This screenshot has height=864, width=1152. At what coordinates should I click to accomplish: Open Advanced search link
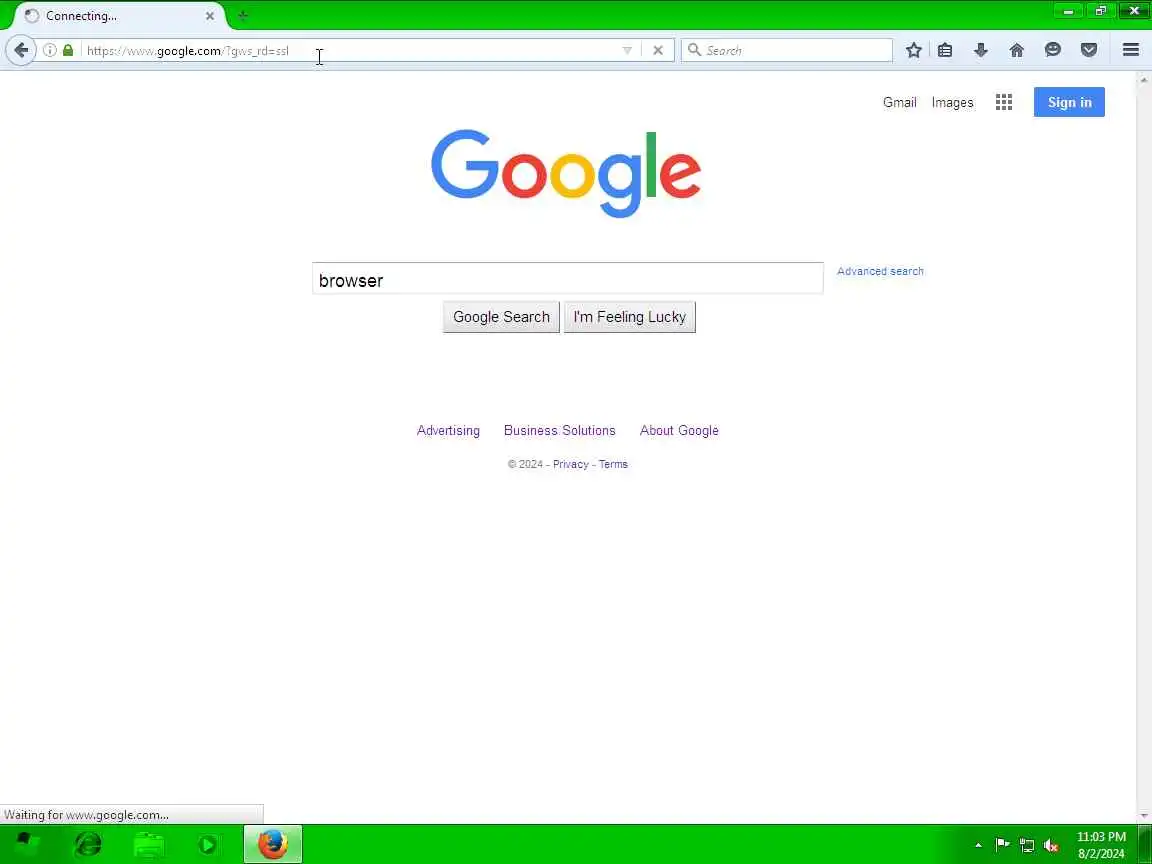pos(880,271)
